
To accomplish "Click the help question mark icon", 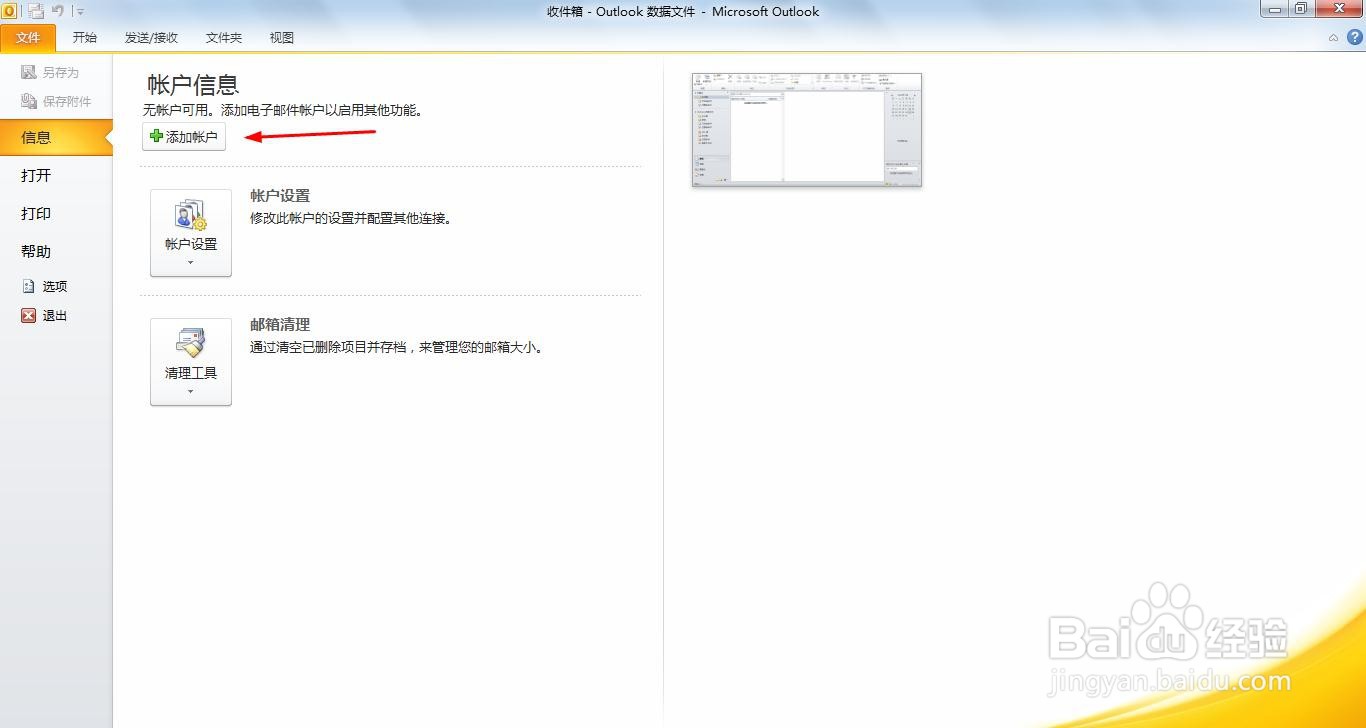I will point(1354,37).
